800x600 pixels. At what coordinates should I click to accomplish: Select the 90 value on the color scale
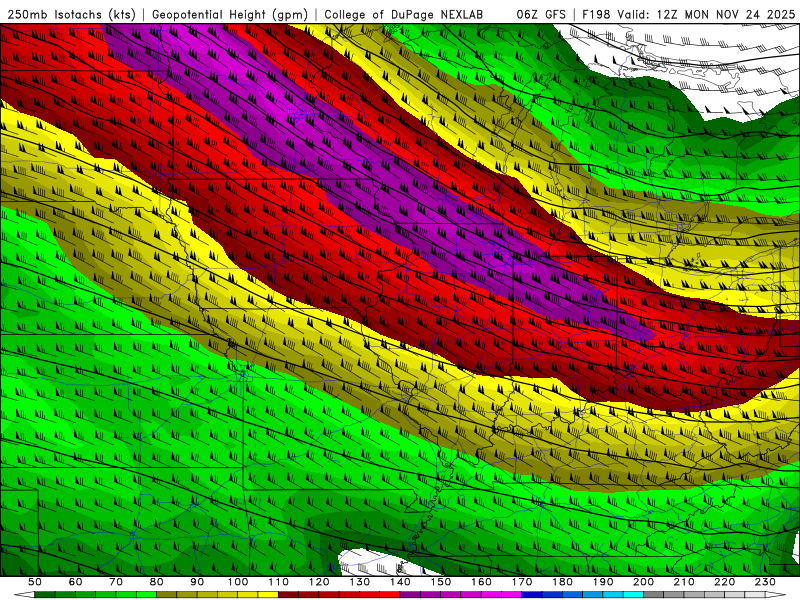coord(197,582)
